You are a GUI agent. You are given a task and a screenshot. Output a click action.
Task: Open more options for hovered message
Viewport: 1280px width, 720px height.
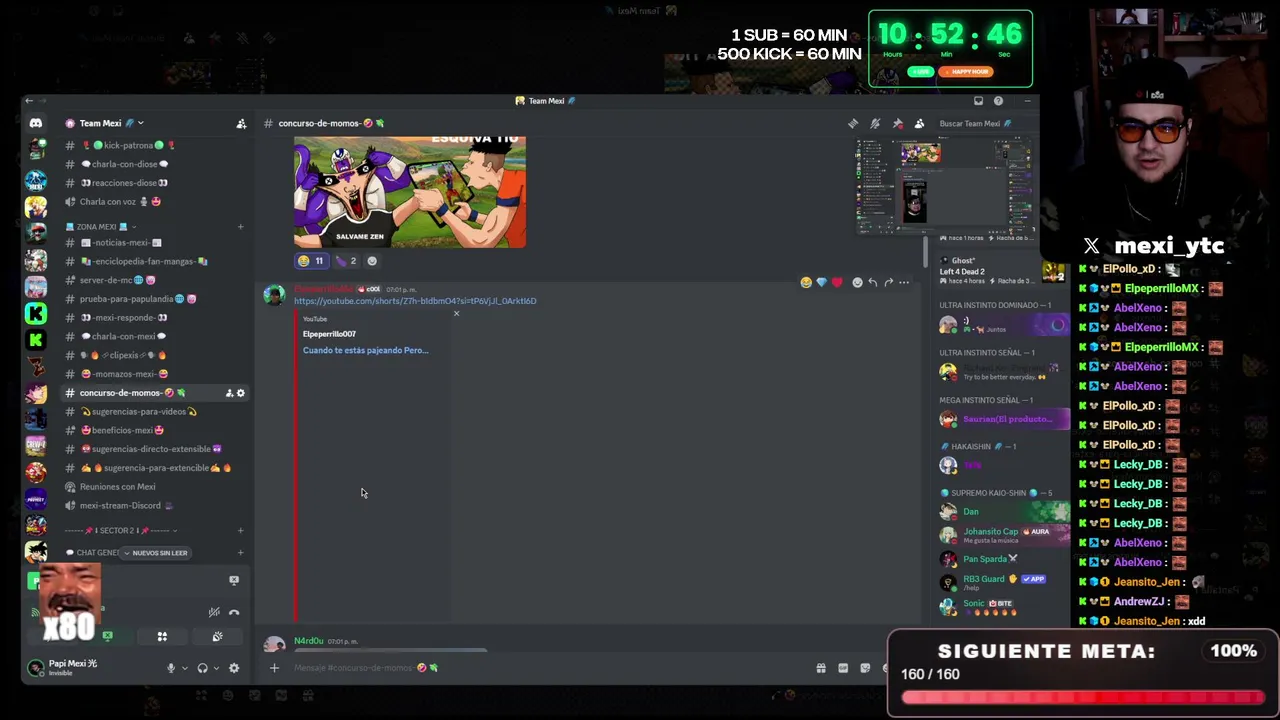904,283
